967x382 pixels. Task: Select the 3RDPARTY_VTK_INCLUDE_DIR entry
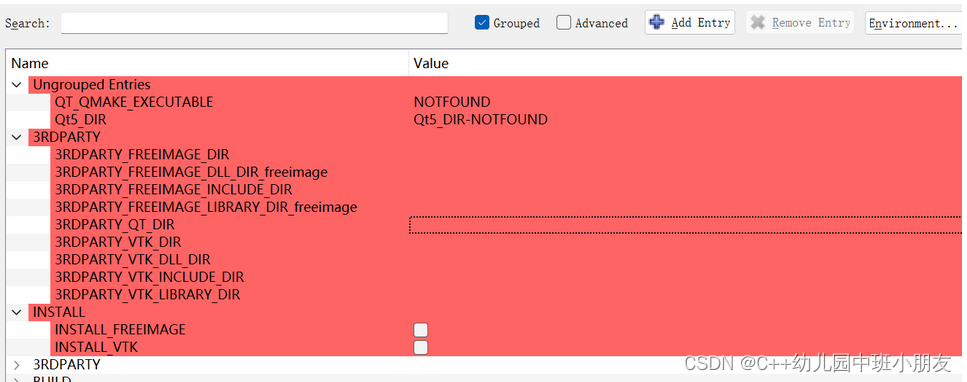click(x=149, y=277)
